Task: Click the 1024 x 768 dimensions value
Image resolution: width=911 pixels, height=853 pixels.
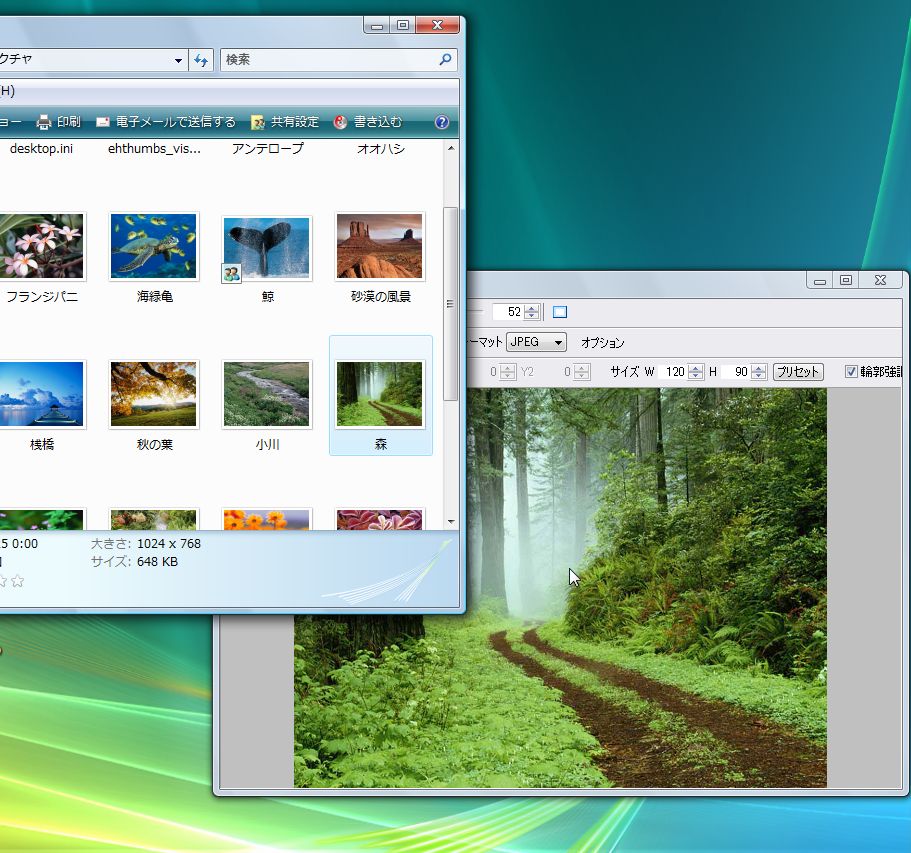Action: pos(169,544)
